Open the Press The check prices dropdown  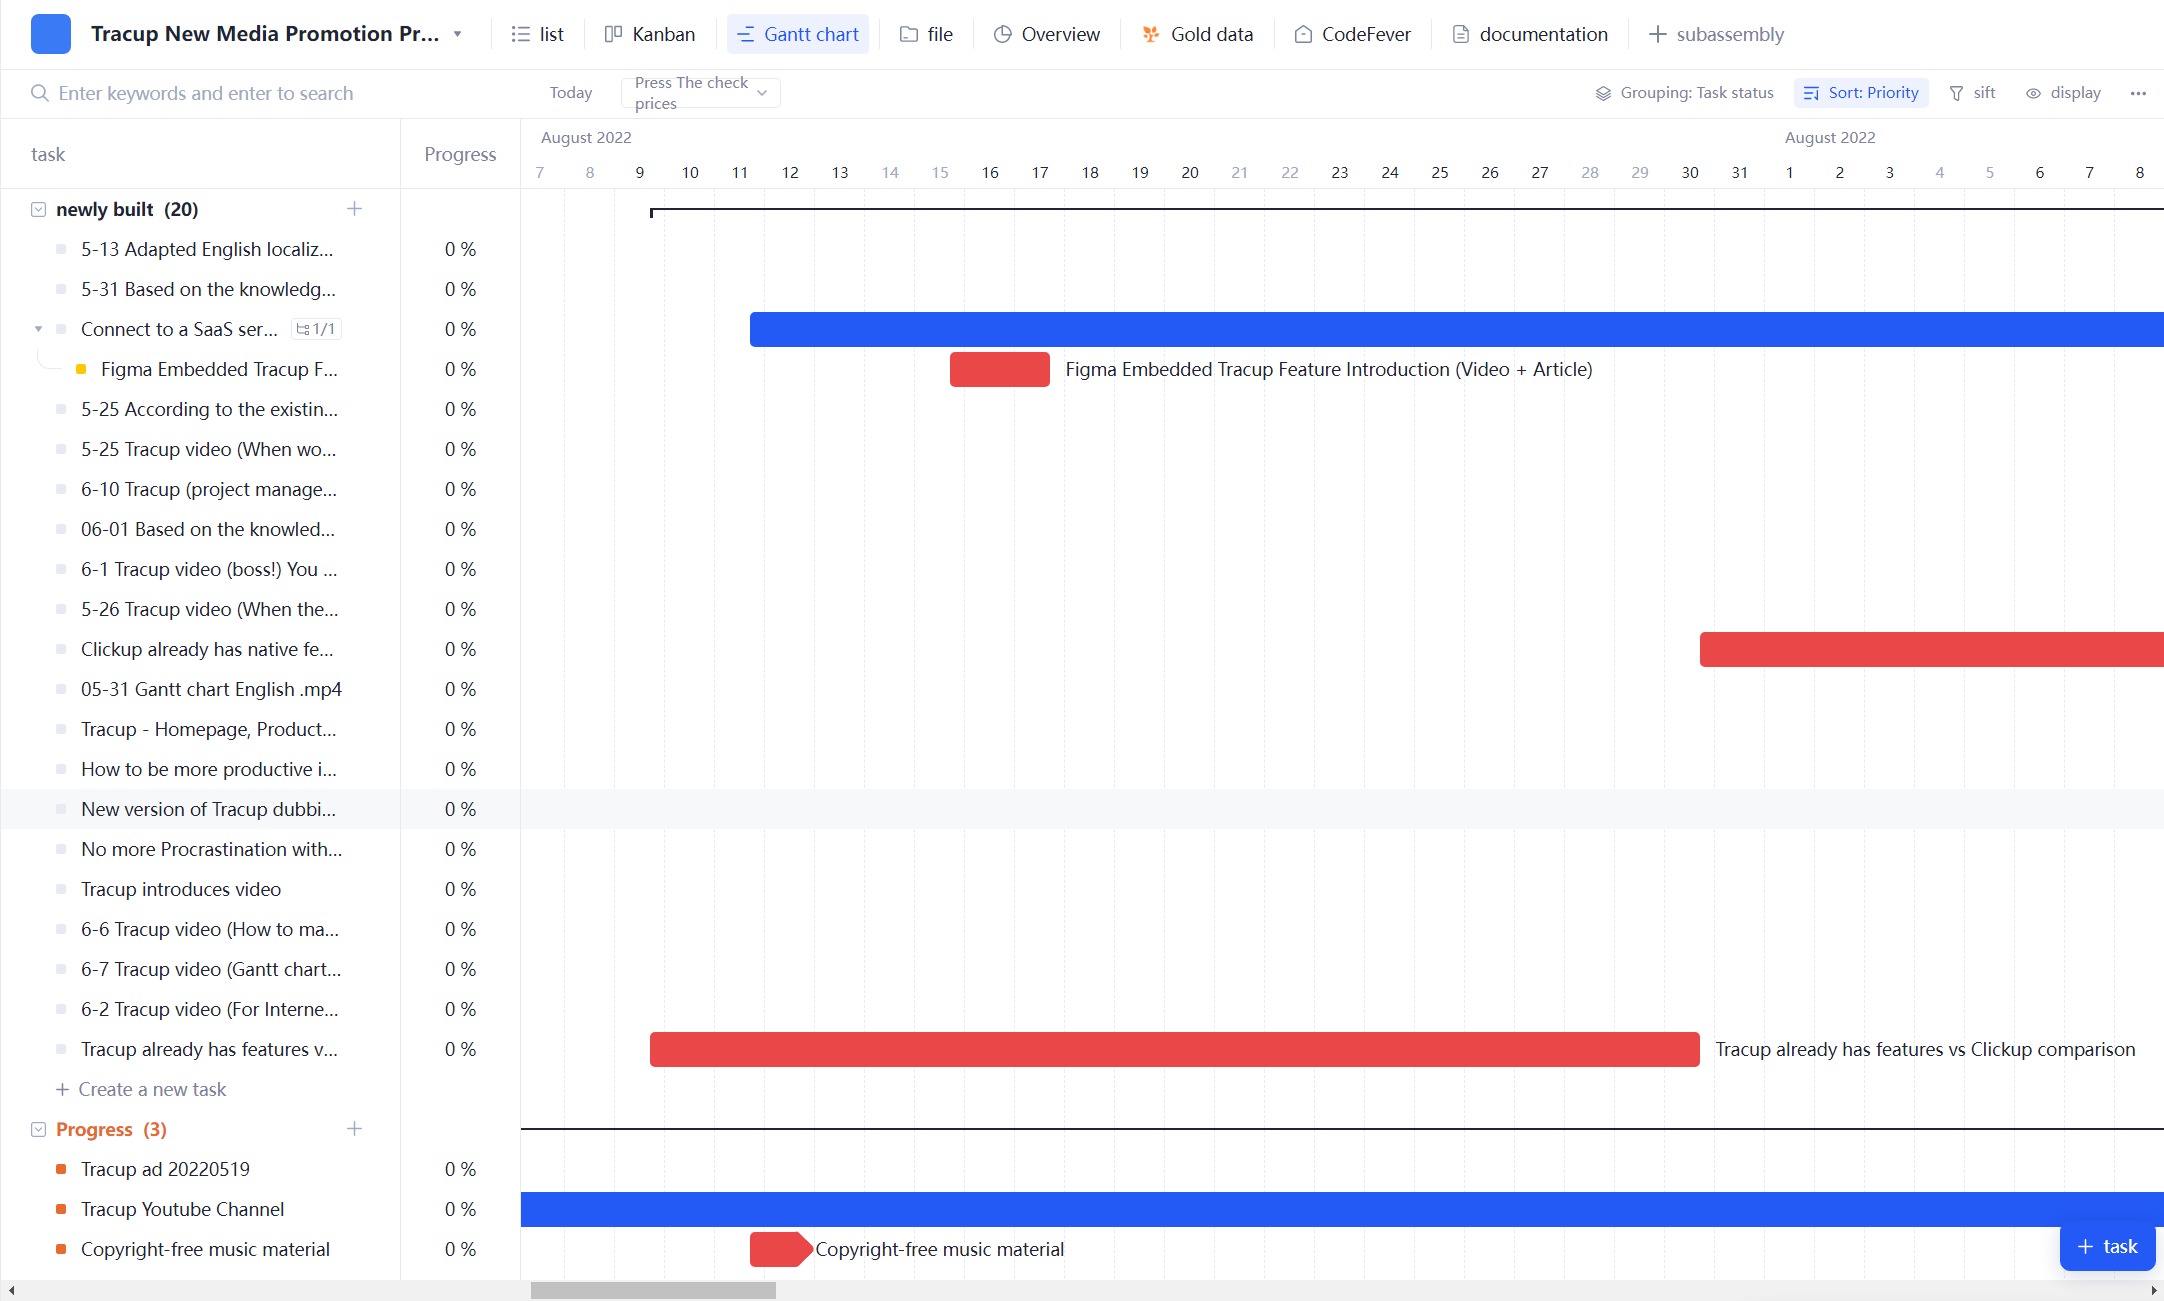pos(700,93)
